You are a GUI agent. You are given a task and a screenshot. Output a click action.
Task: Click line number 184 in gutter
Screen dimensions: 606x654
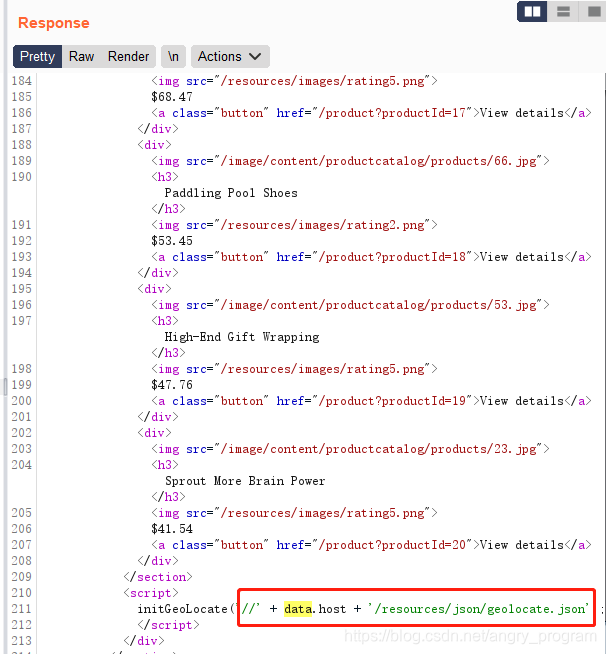tap(22, 81)
